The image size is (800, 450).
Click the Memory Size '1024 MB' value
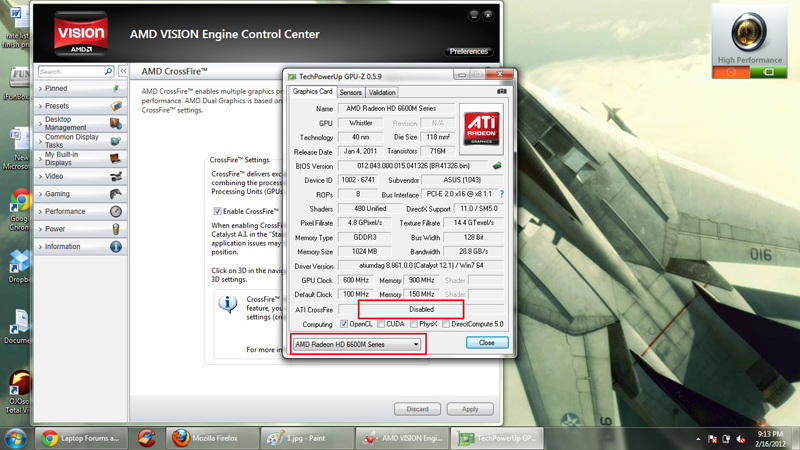[364, 252]
